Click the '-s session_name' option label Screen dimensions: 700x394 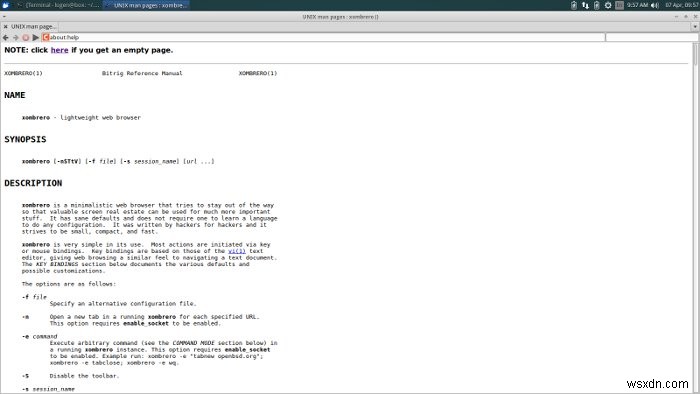(x=48, y=389)
